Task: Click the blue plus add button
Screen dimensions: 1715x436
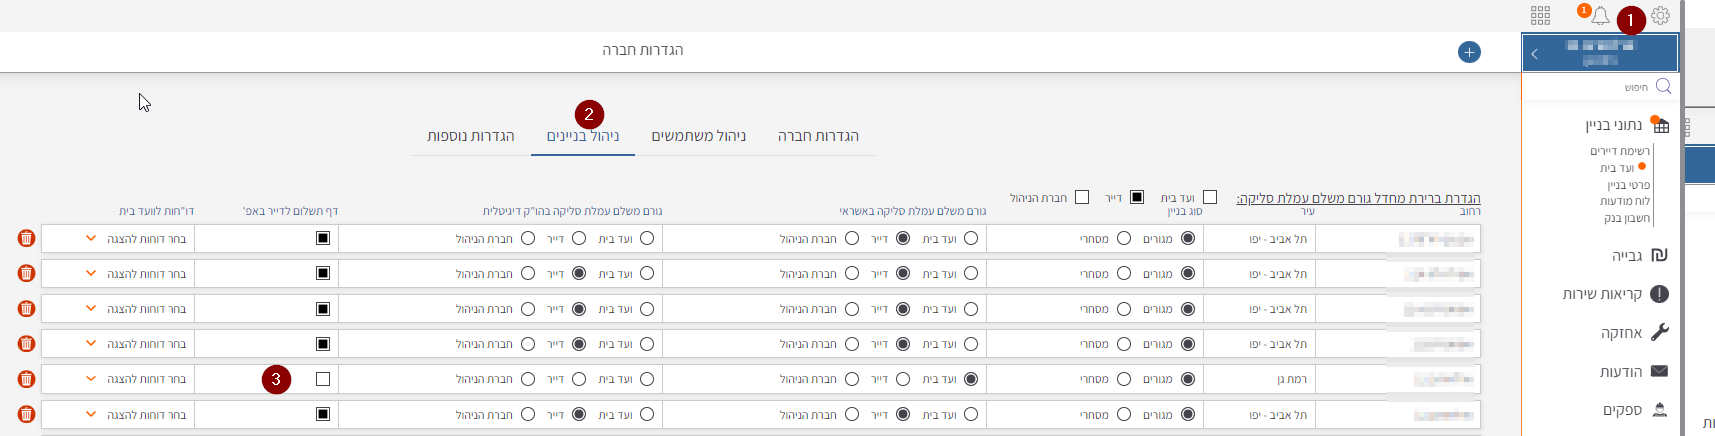Action: click(1469, 52)
